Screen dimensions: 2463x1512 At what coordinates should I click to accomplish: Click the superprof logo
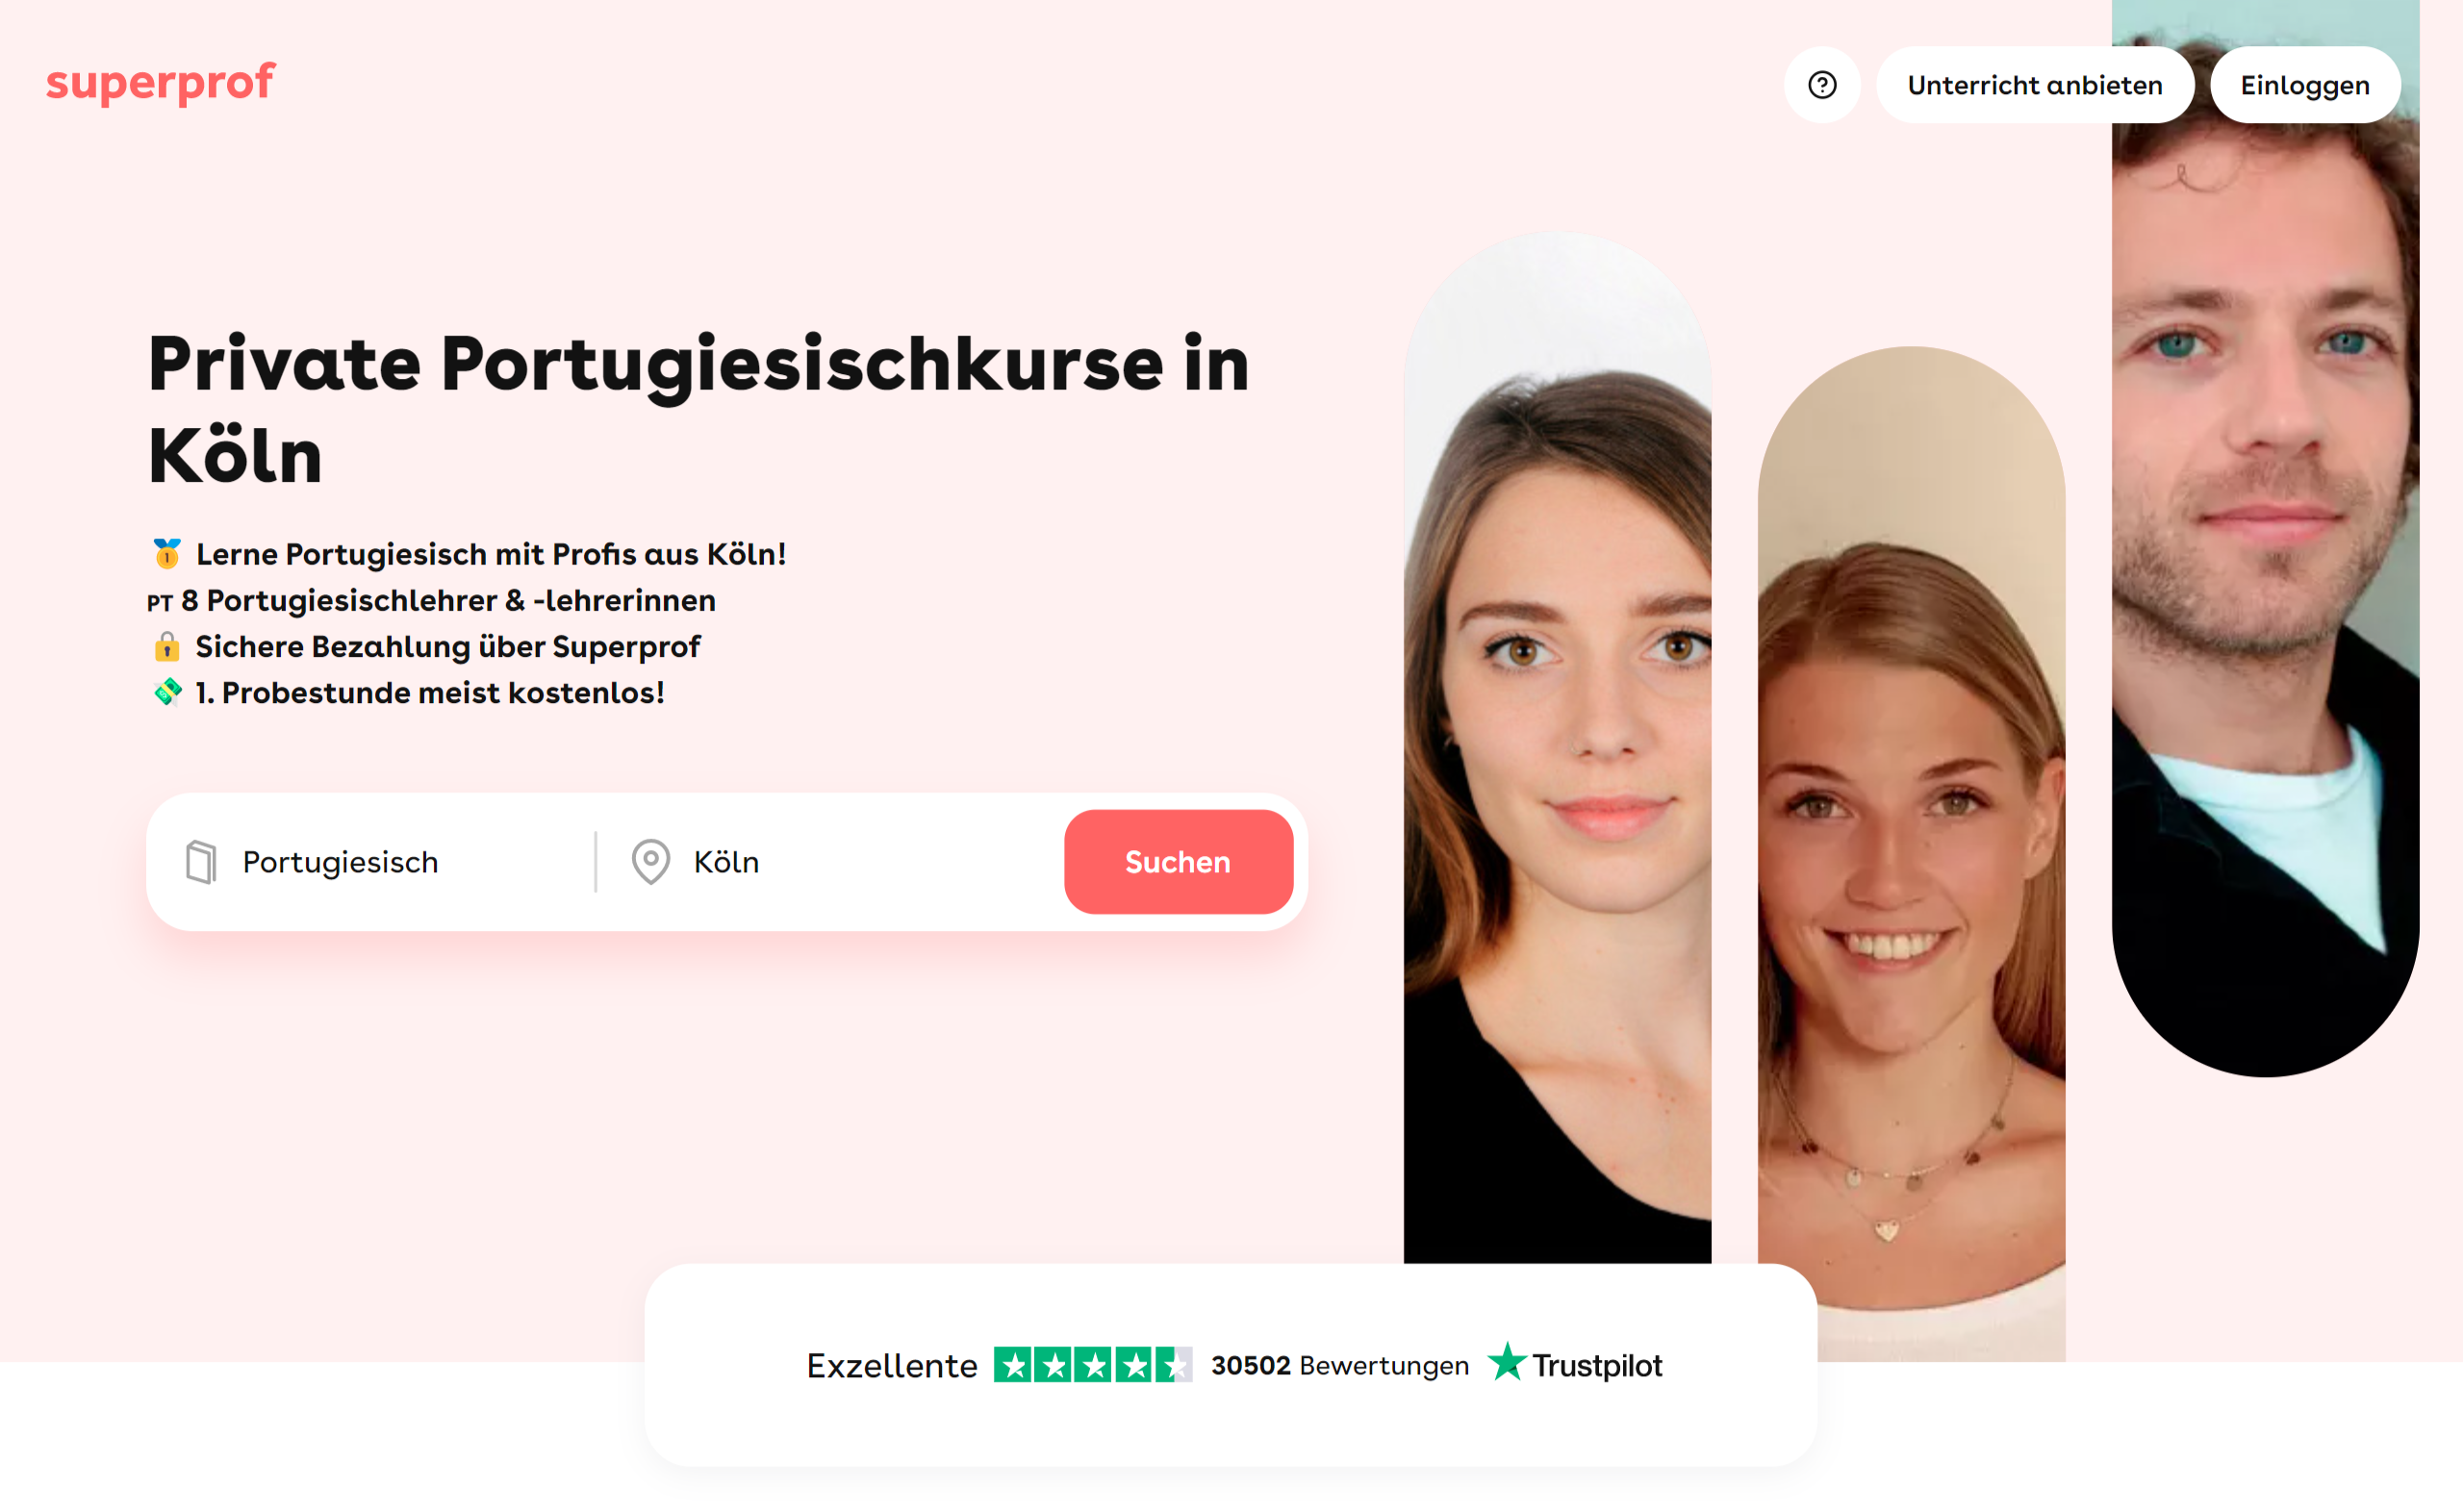click(x=160, y=83)
